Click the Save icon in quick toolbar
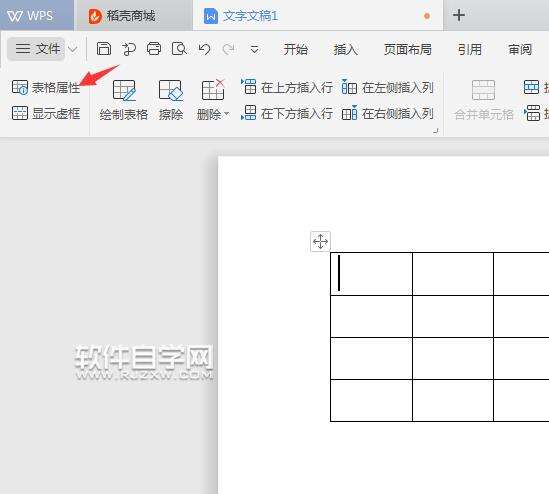549x494 pixels. coord(104,49)
